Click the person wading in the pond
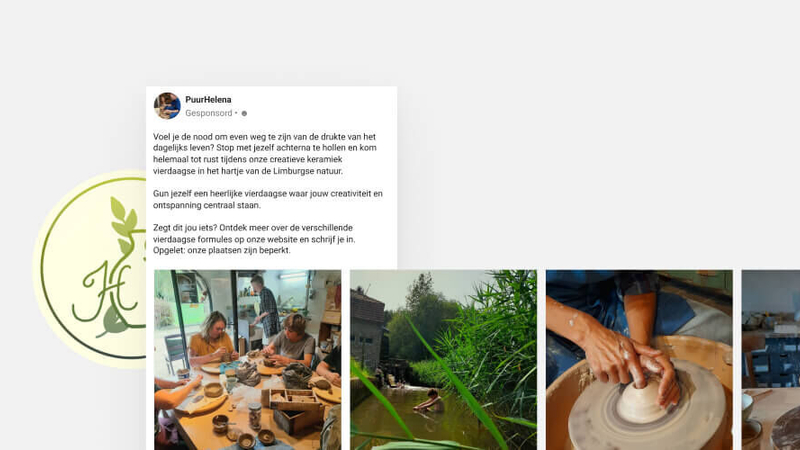This screenshot has width=800, height=450. (429, 401)
